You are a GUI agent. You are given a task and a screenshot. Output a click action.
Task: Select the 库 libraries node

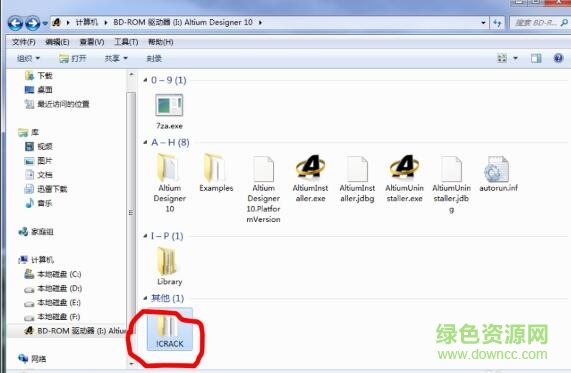(x=28, y=132)
